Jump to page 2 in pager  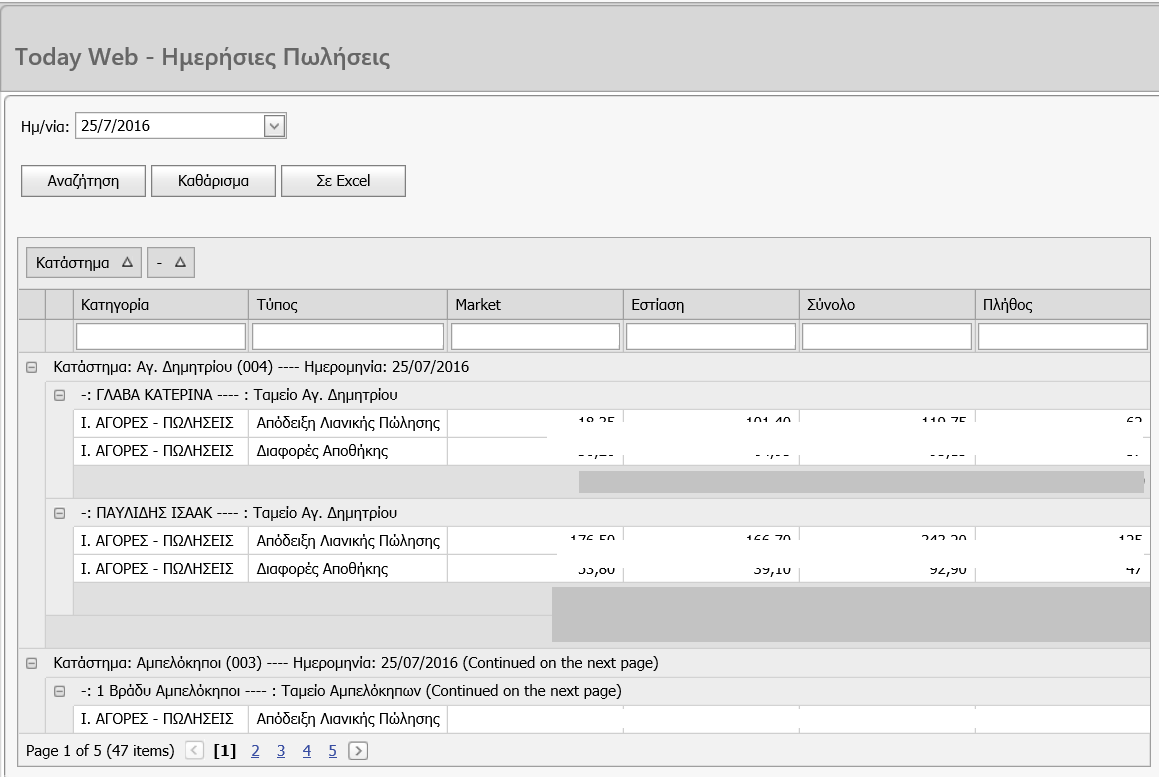[x=255, y=751]
